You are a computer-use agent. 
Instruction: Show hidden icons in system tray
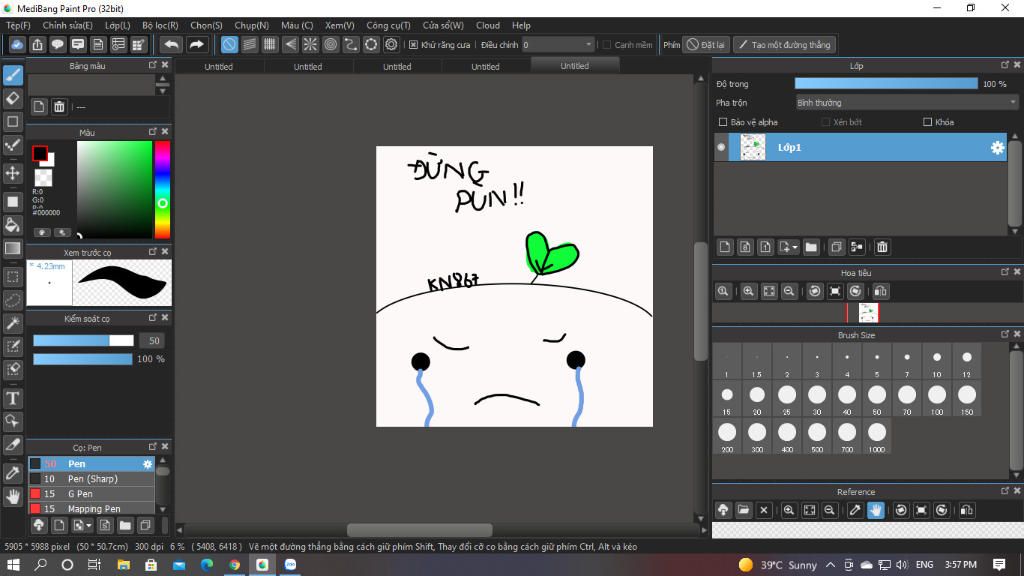tap(830, 565)
